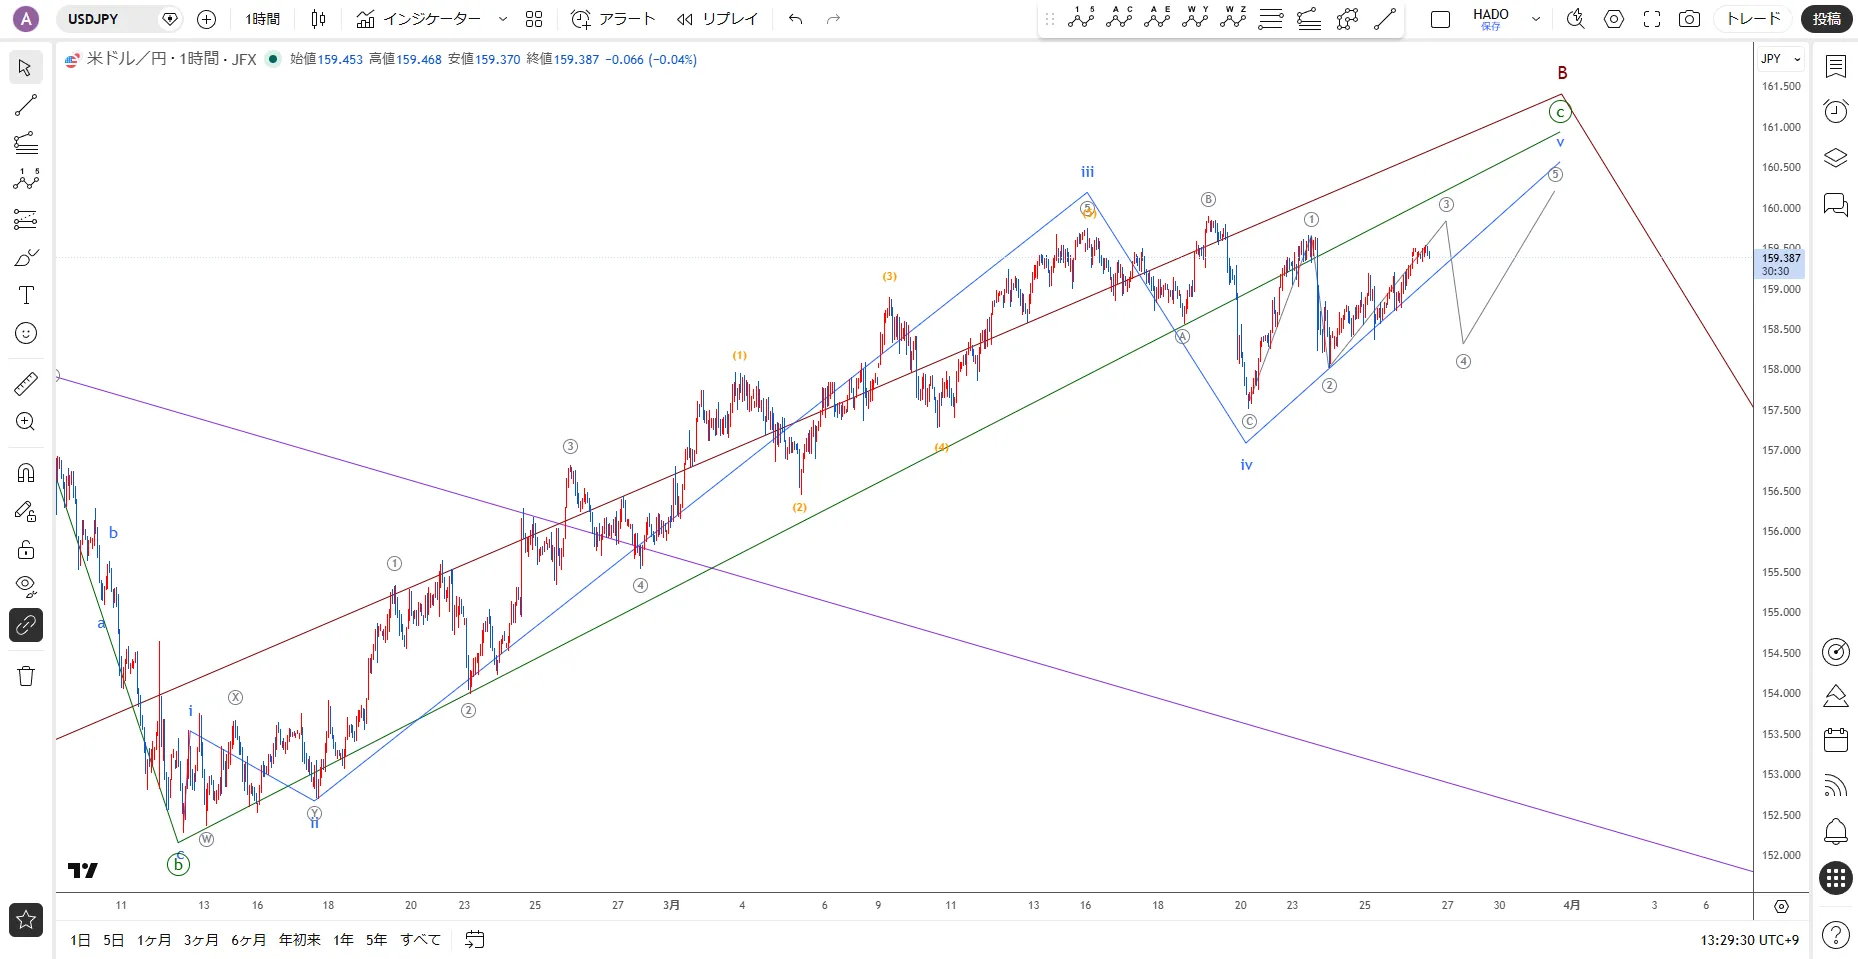Open chart settings gear icon
Screen dimensions: 1858x959
[x=1614, y=19]
